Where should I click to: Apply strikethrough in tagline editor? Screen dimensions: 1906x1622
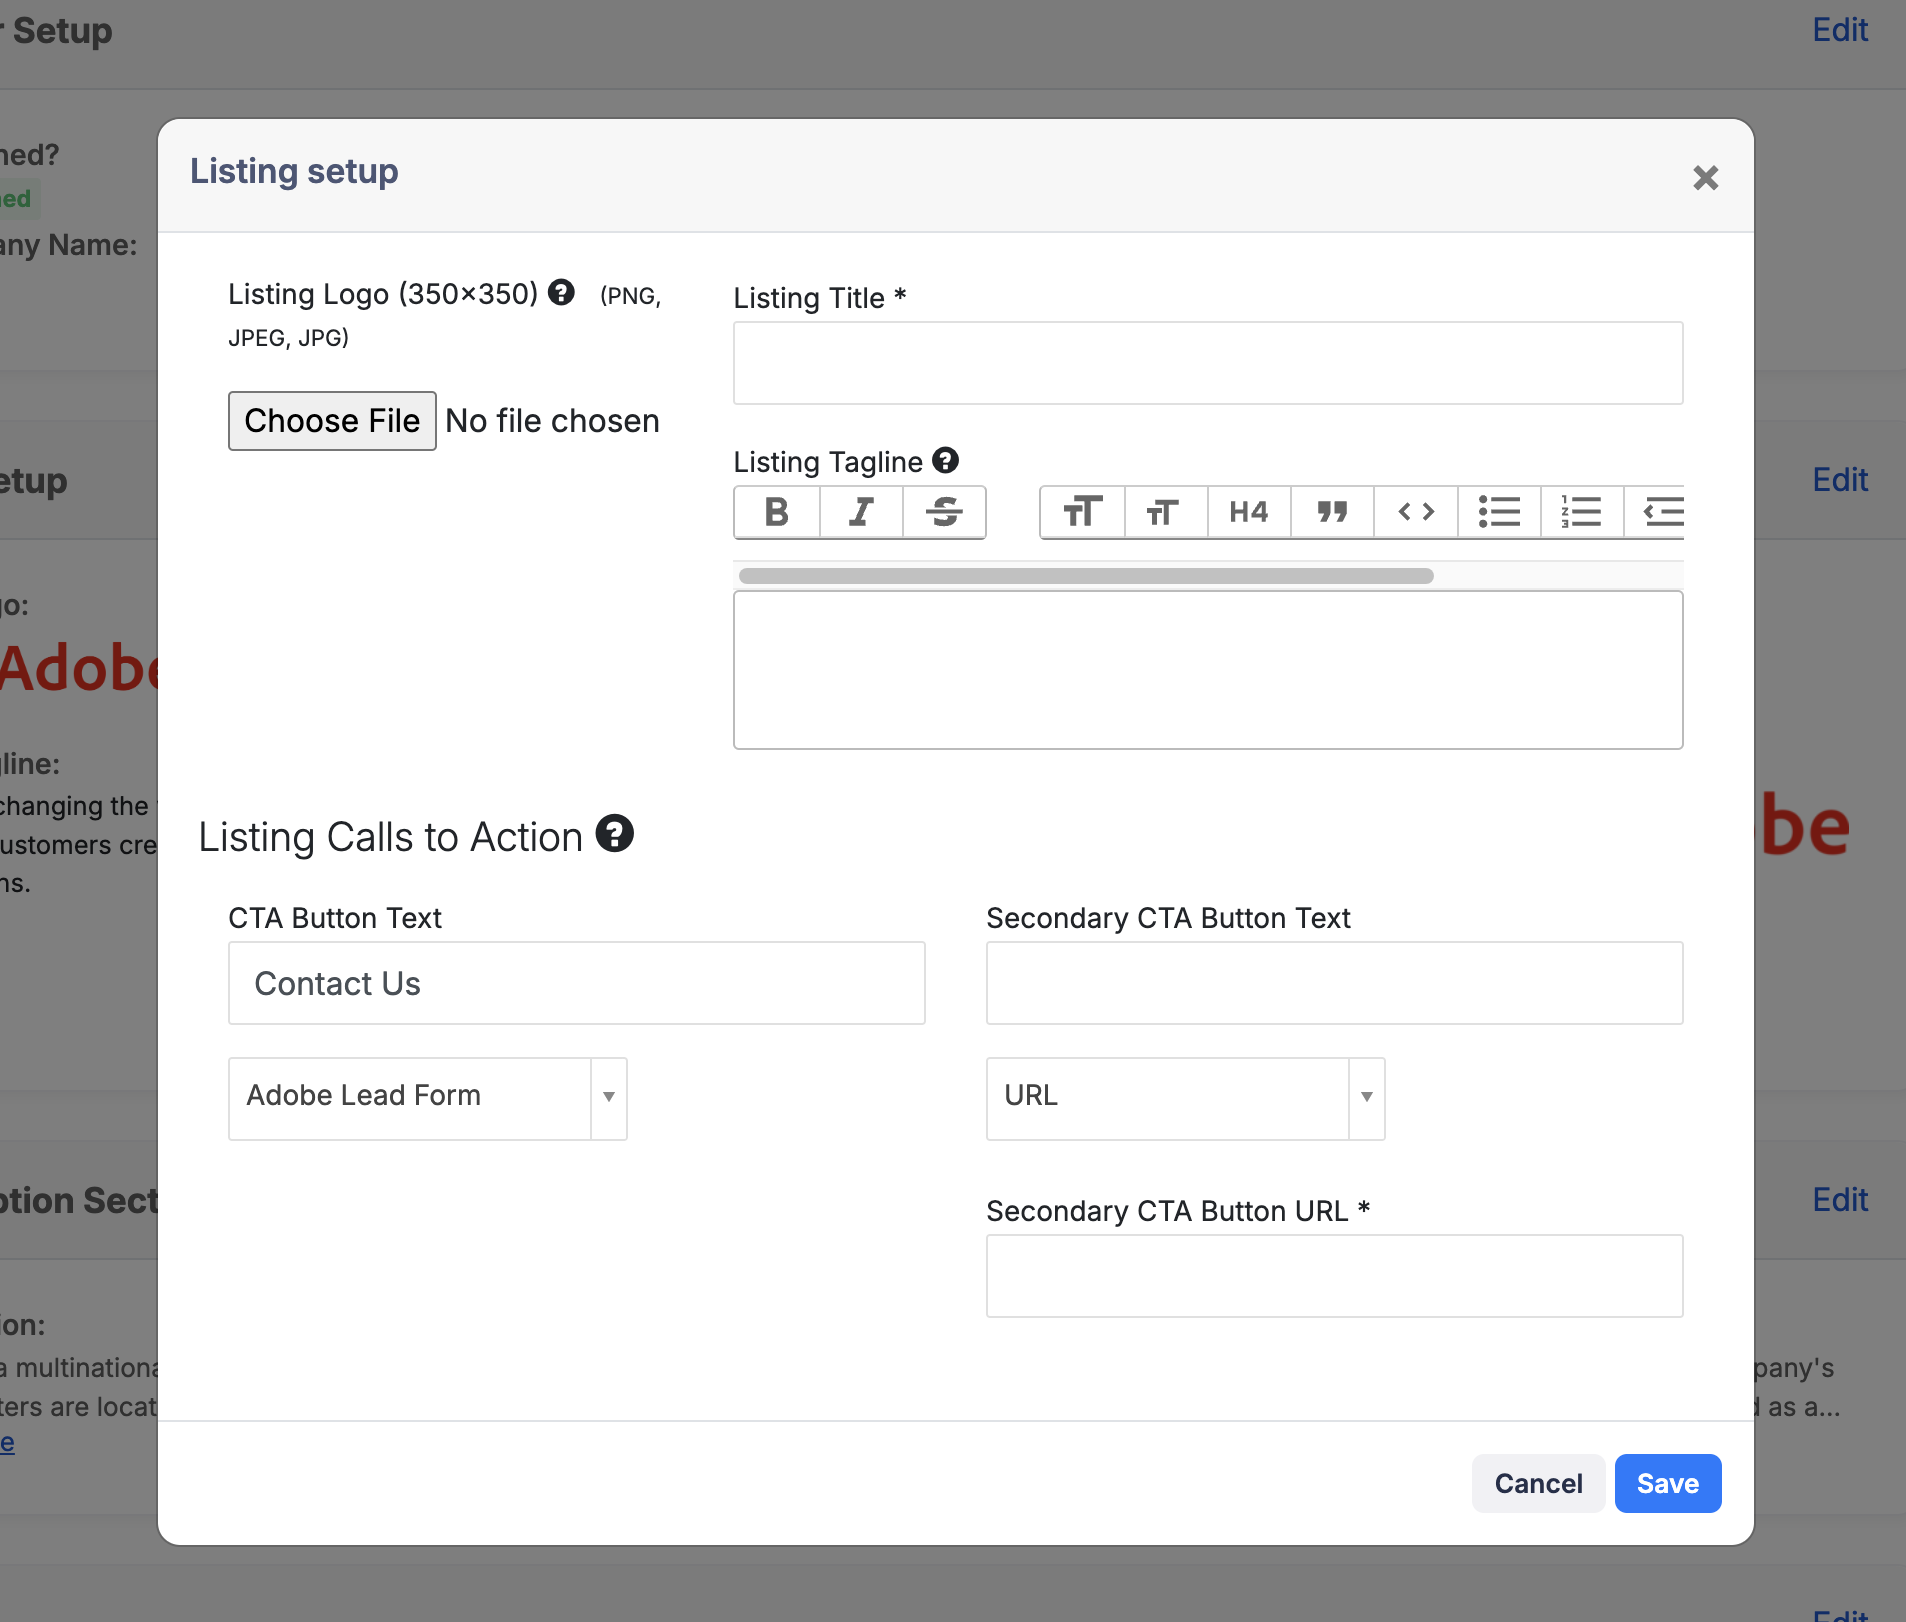coord(944,512)
